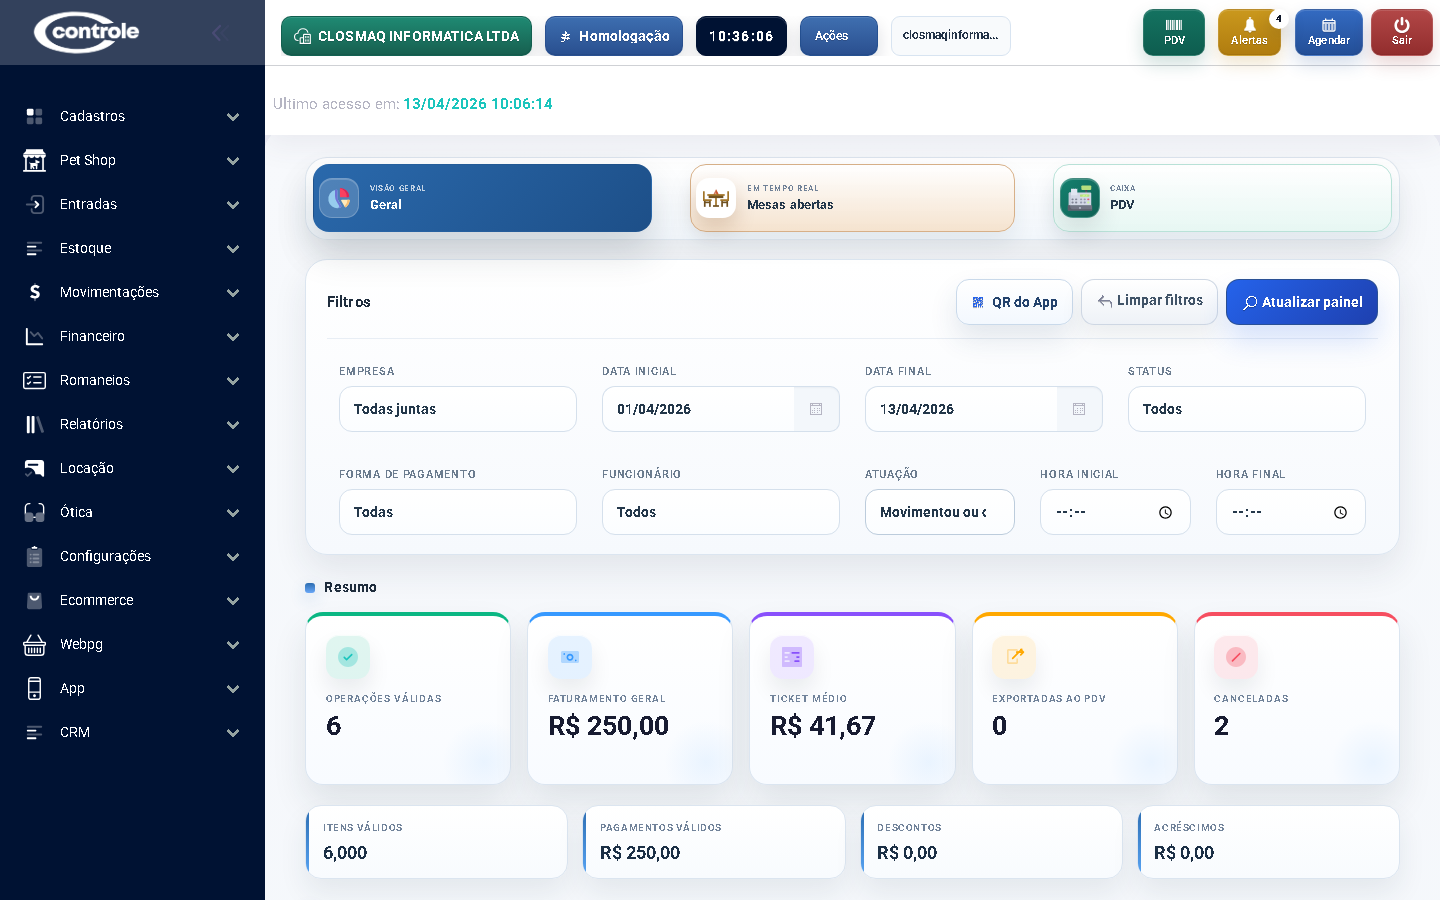Open the Forma de Pagamento dropdown

pos(457,511)
